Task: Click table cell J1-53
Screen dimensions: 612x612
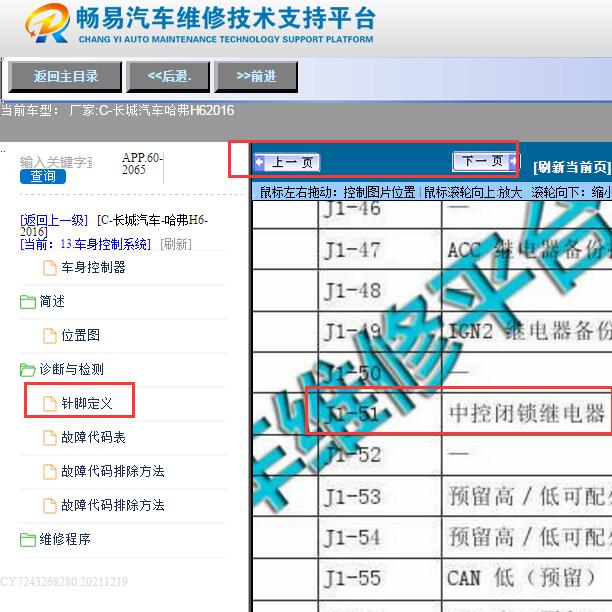Action: (380, 496)
